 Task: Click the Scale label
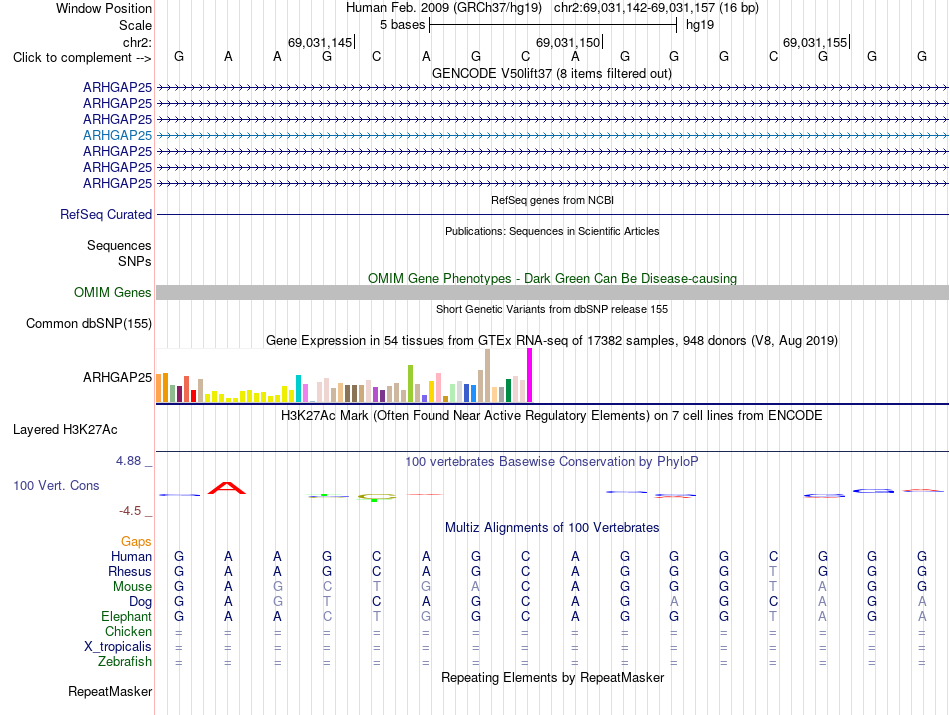coord(135,25)
